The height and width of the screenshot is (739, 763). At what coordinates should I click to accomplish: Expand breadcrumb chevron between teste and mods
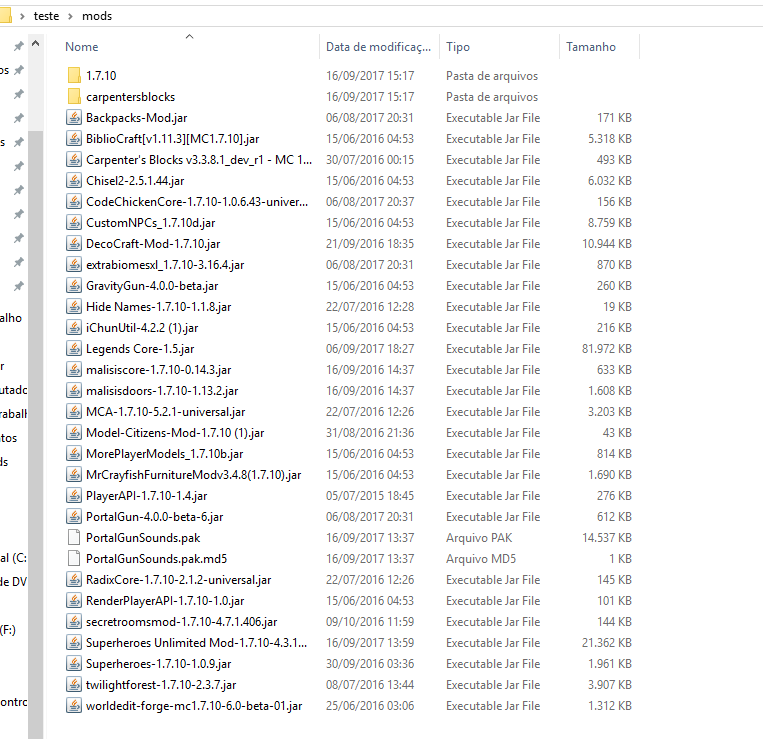[x=71, y=16]
